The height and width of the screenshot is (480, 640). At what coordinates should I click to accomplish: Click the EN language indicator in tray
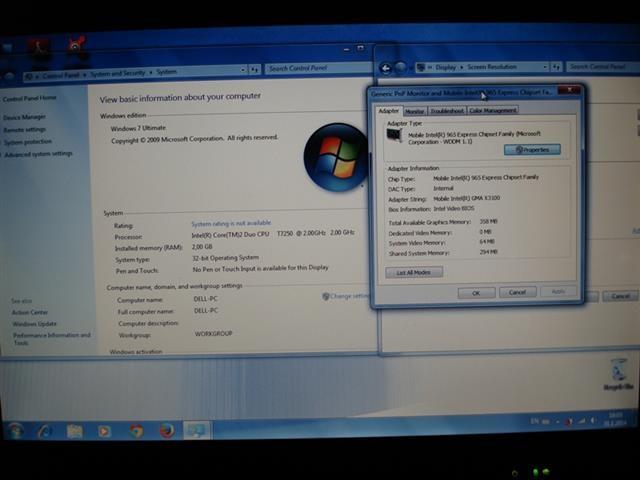pos(535,421)
